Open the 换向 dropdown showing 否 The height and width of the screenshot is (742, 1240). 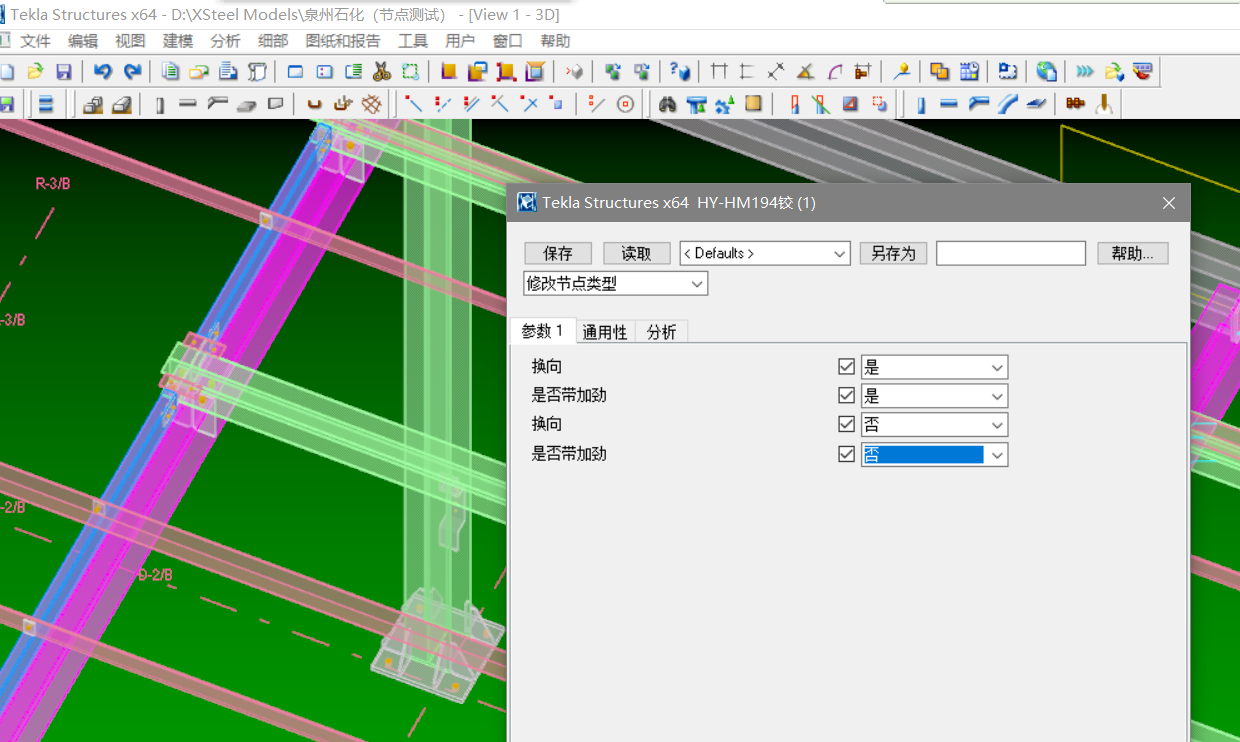[x=934, y=424]
